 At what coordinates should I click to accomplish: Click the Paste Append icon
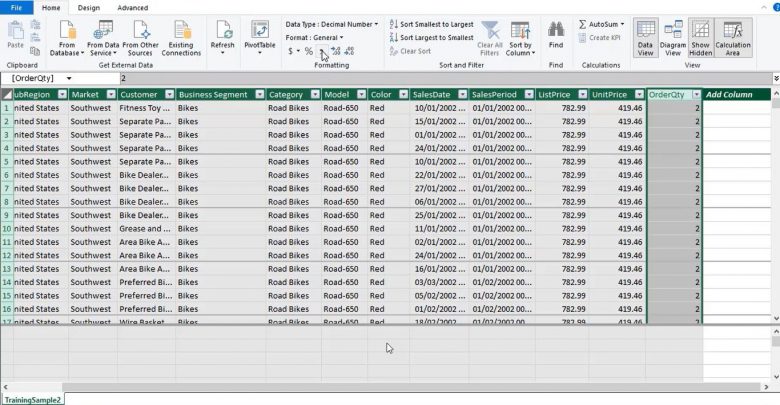click(35, 25)
